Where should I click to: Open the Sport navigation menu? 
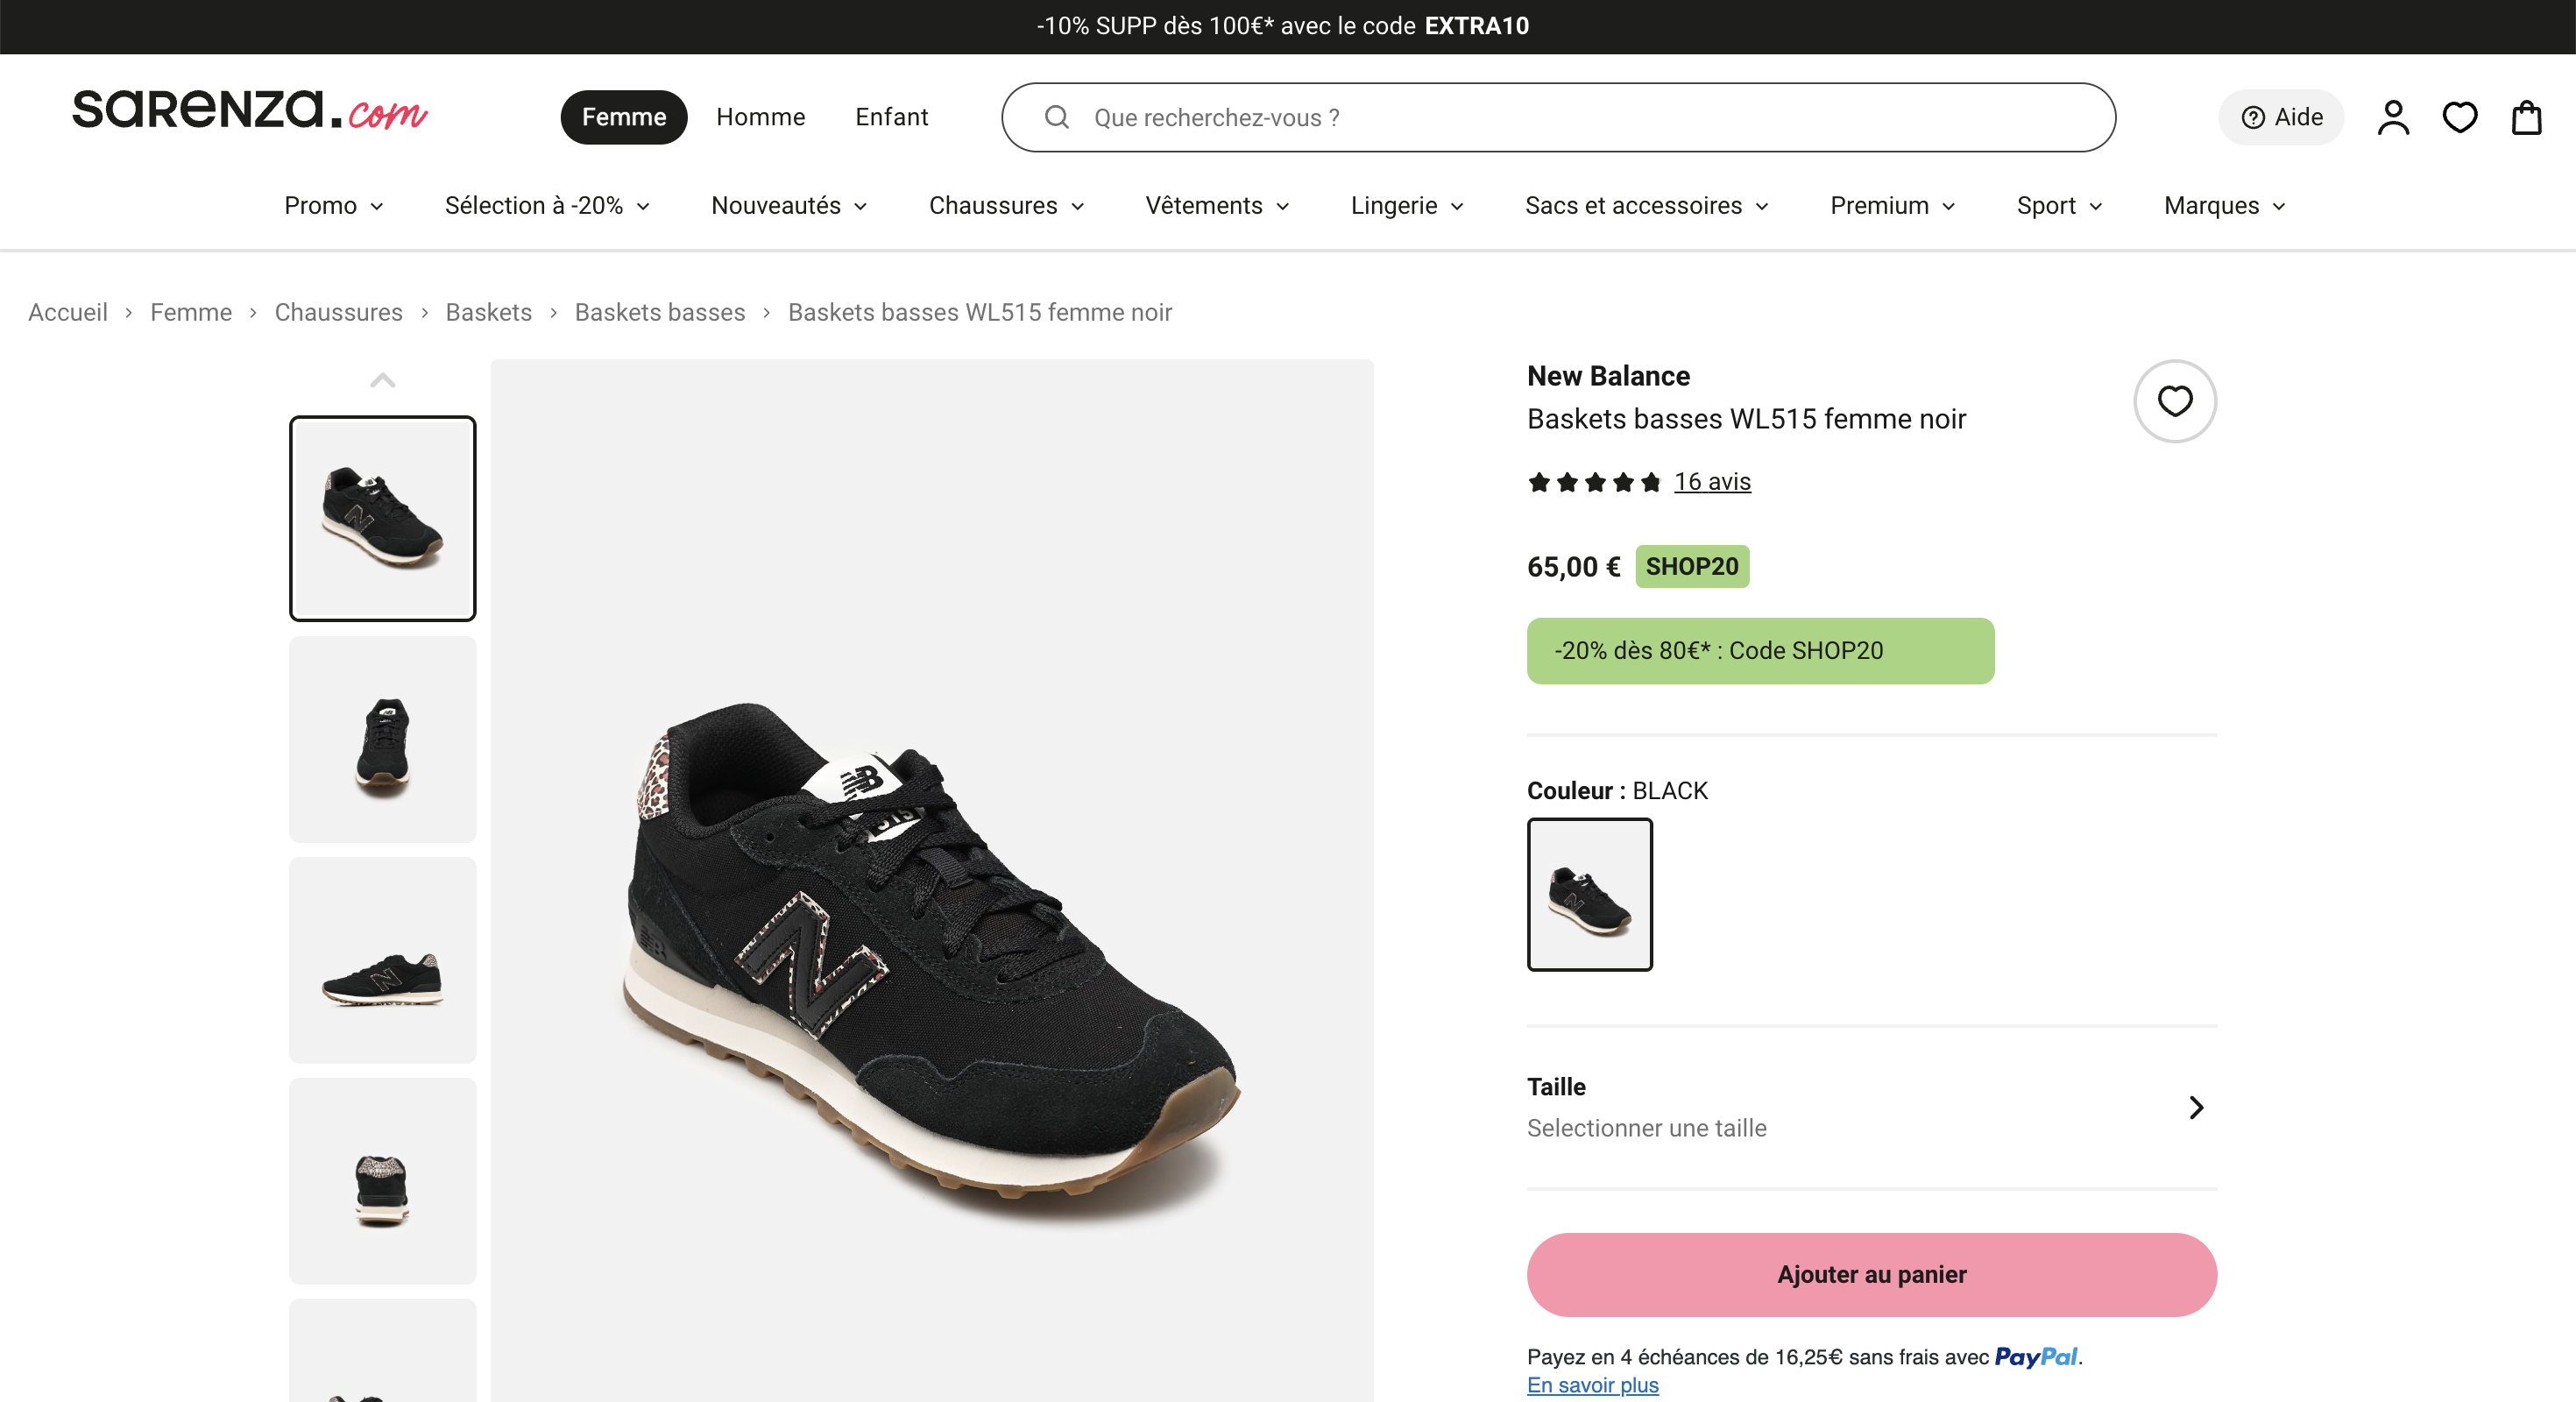2059,205
